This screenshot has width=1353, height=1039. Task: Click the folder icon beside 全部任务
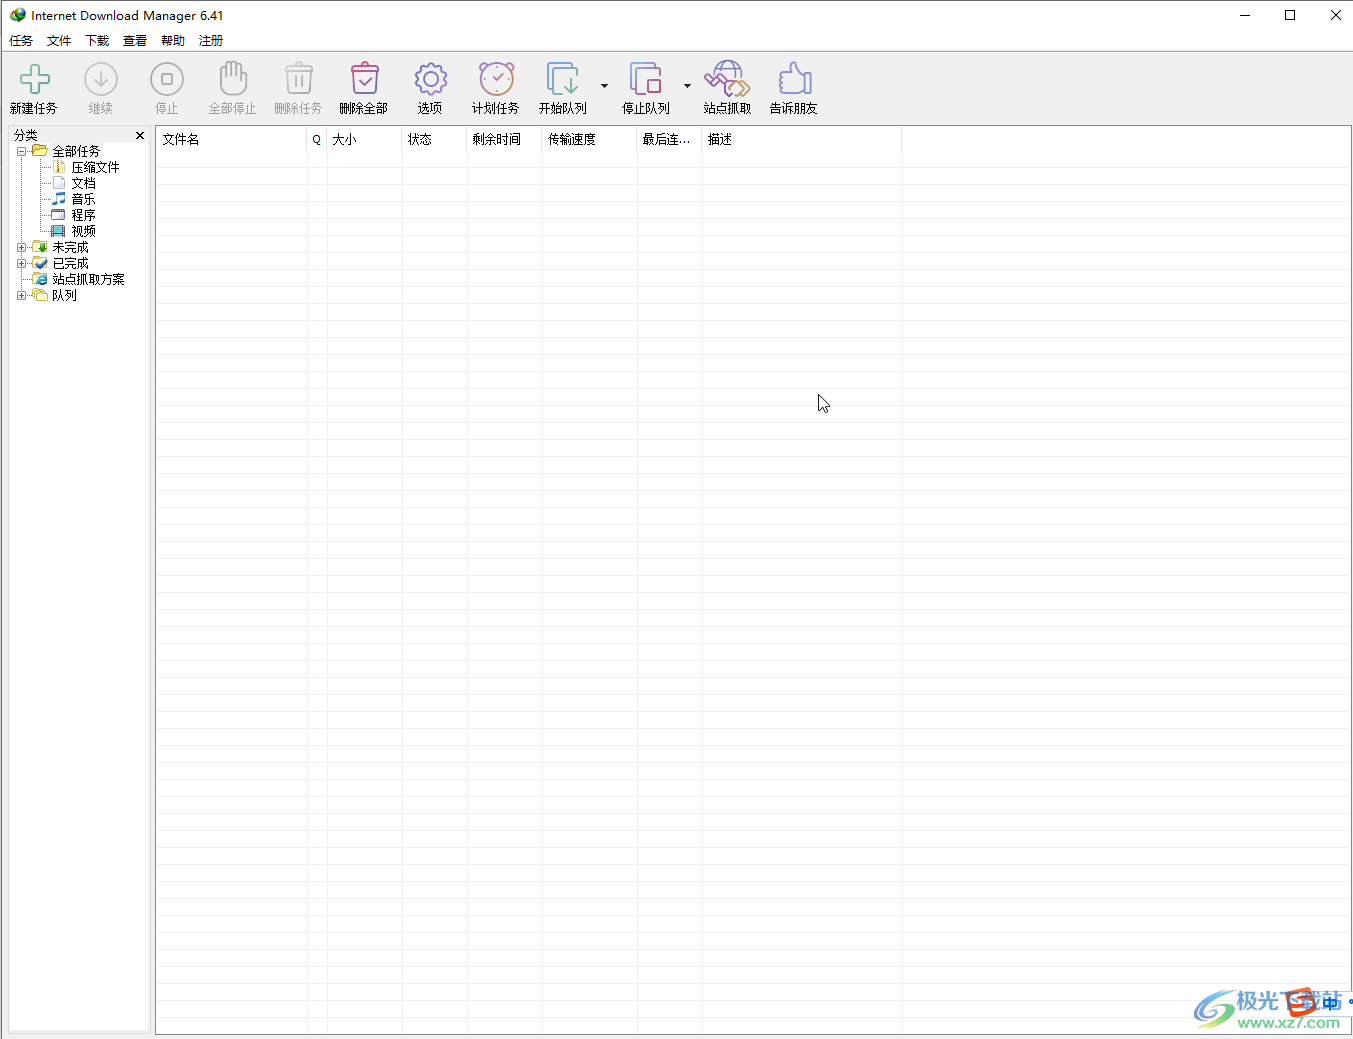tap(40, 150)
